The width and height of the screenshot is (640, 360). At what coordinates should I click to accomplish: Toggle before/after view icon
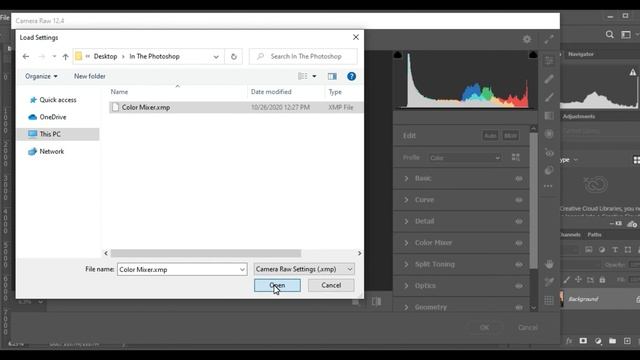coord(376,302)
